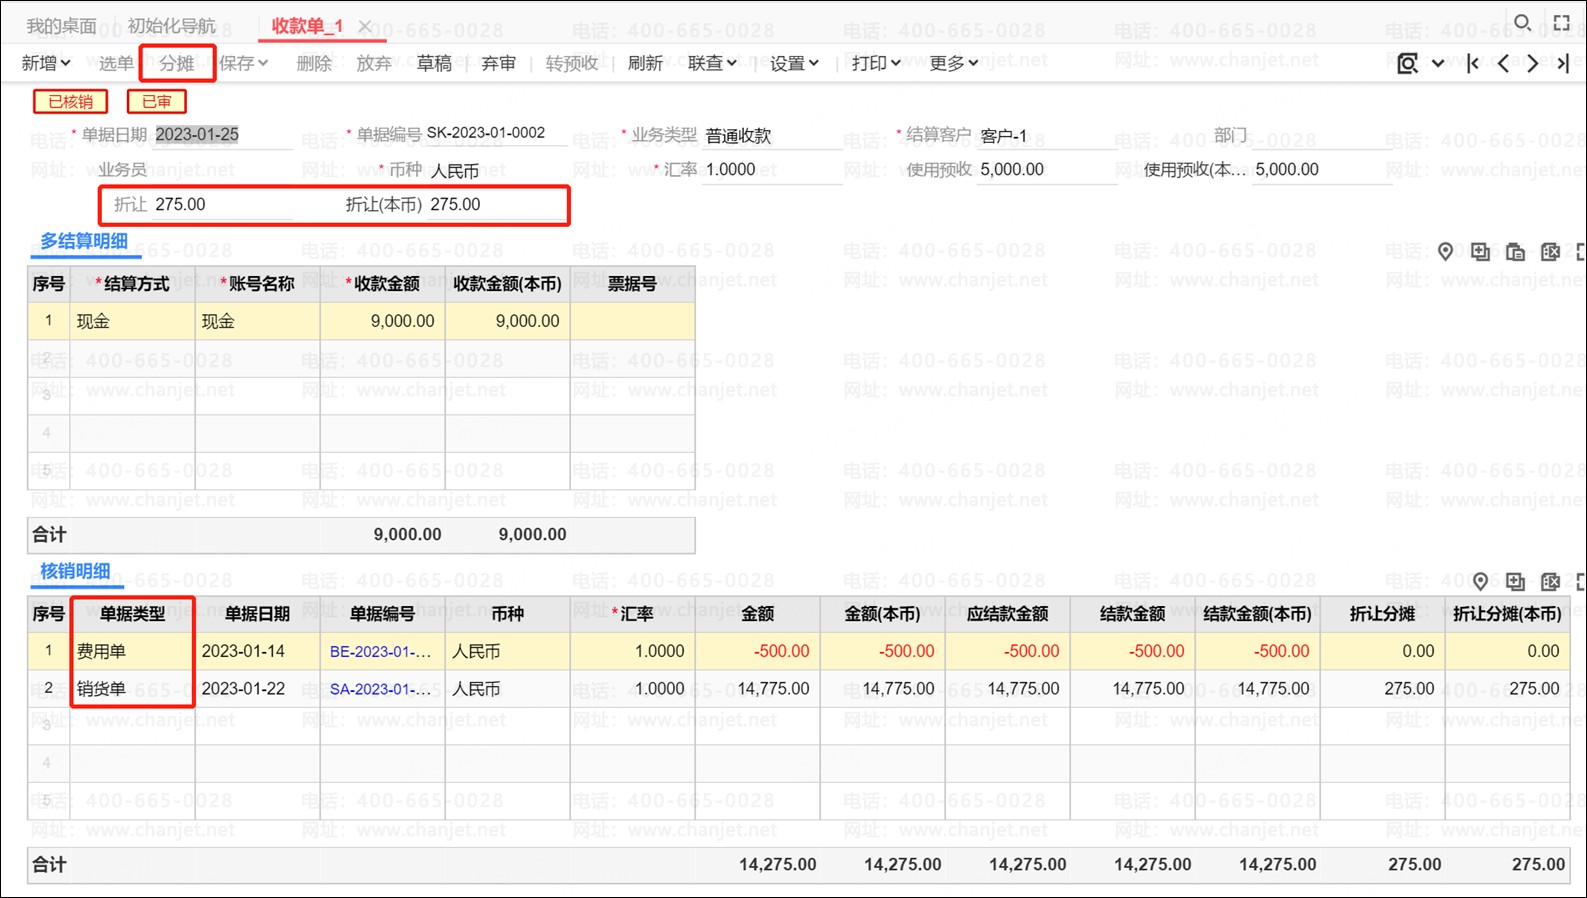Expand the 更多 dropdown
Viewport: 1587px width, 898px height.
(x=953, y=63)
